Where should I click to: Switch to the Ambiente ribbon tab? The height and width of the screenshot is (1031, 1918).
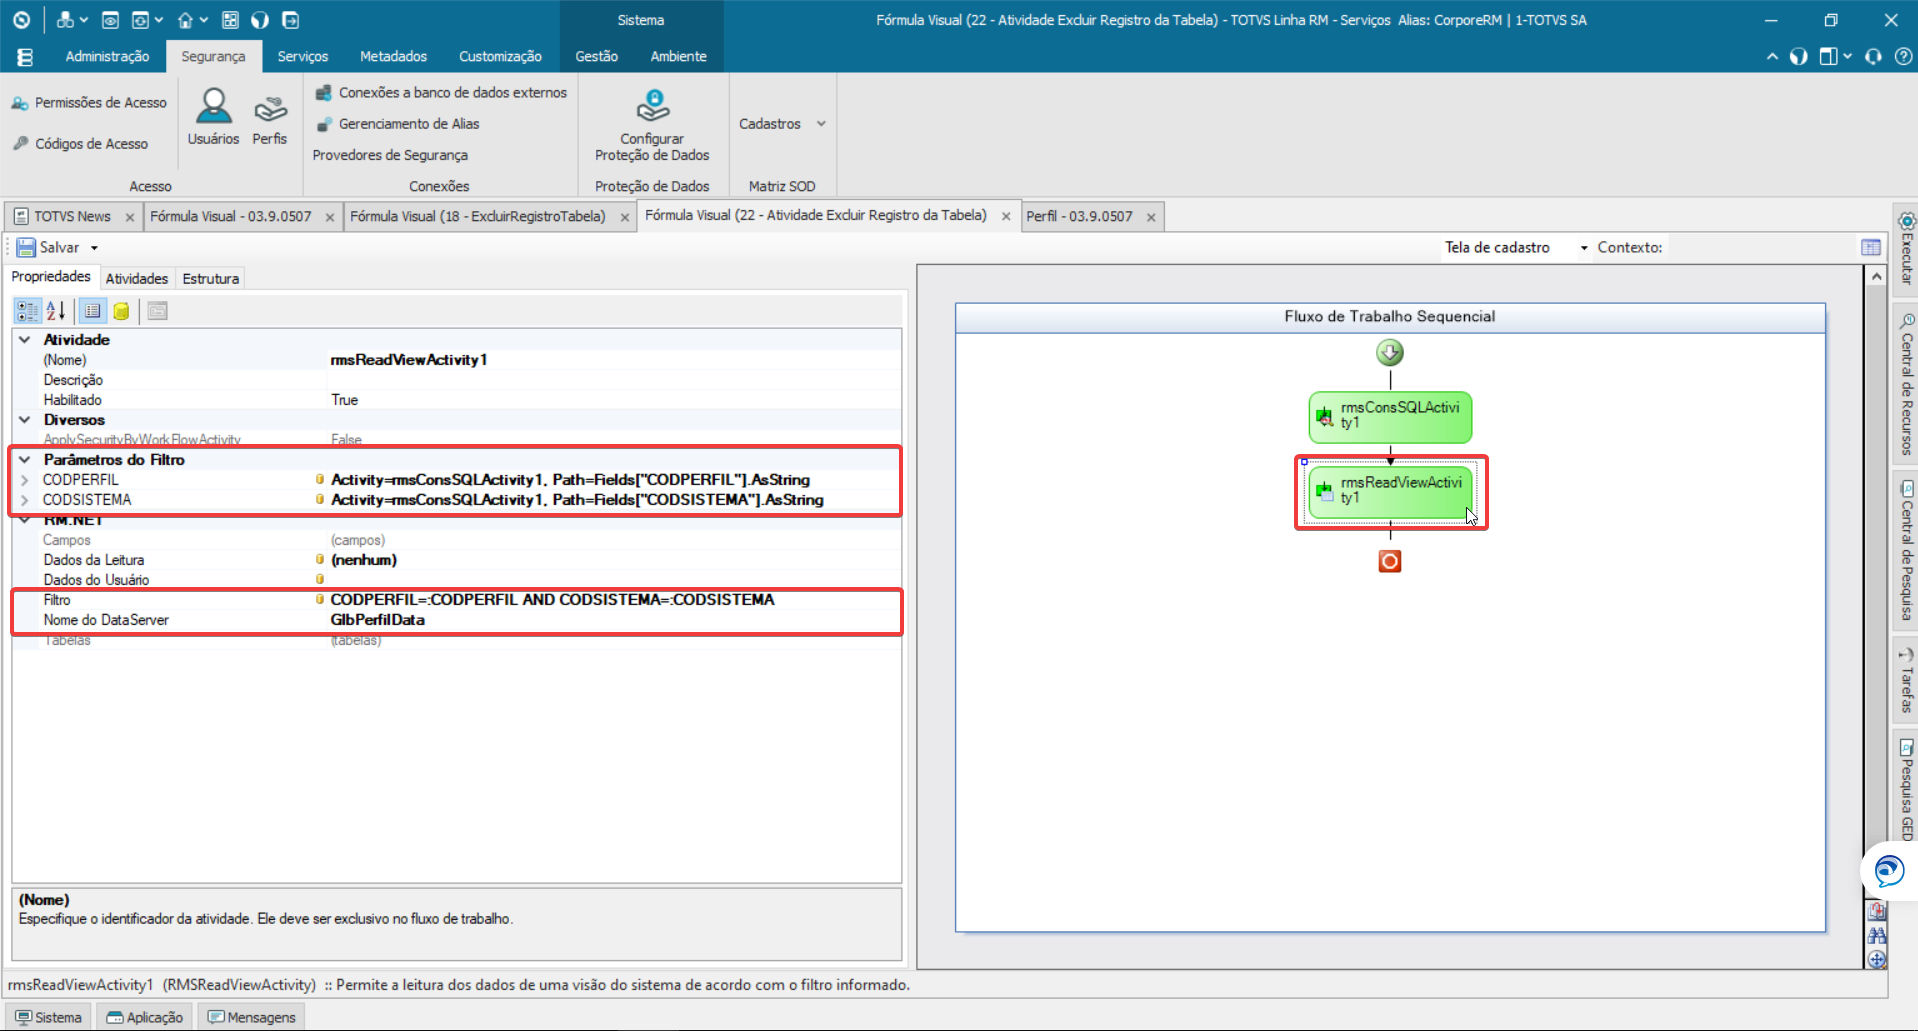click(678, 57)
